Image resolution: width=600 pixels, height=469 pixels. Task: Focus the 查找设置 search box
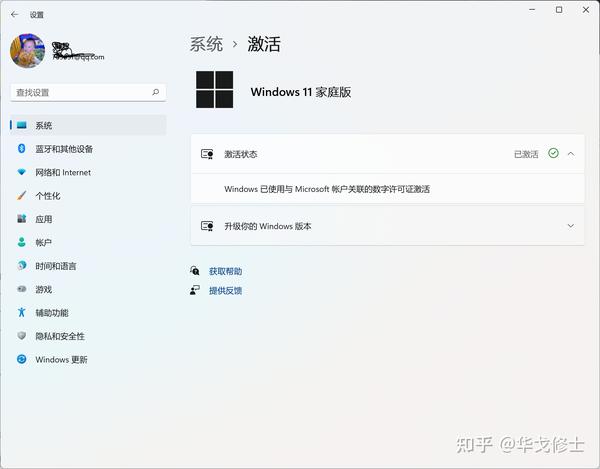pos(88,92)
